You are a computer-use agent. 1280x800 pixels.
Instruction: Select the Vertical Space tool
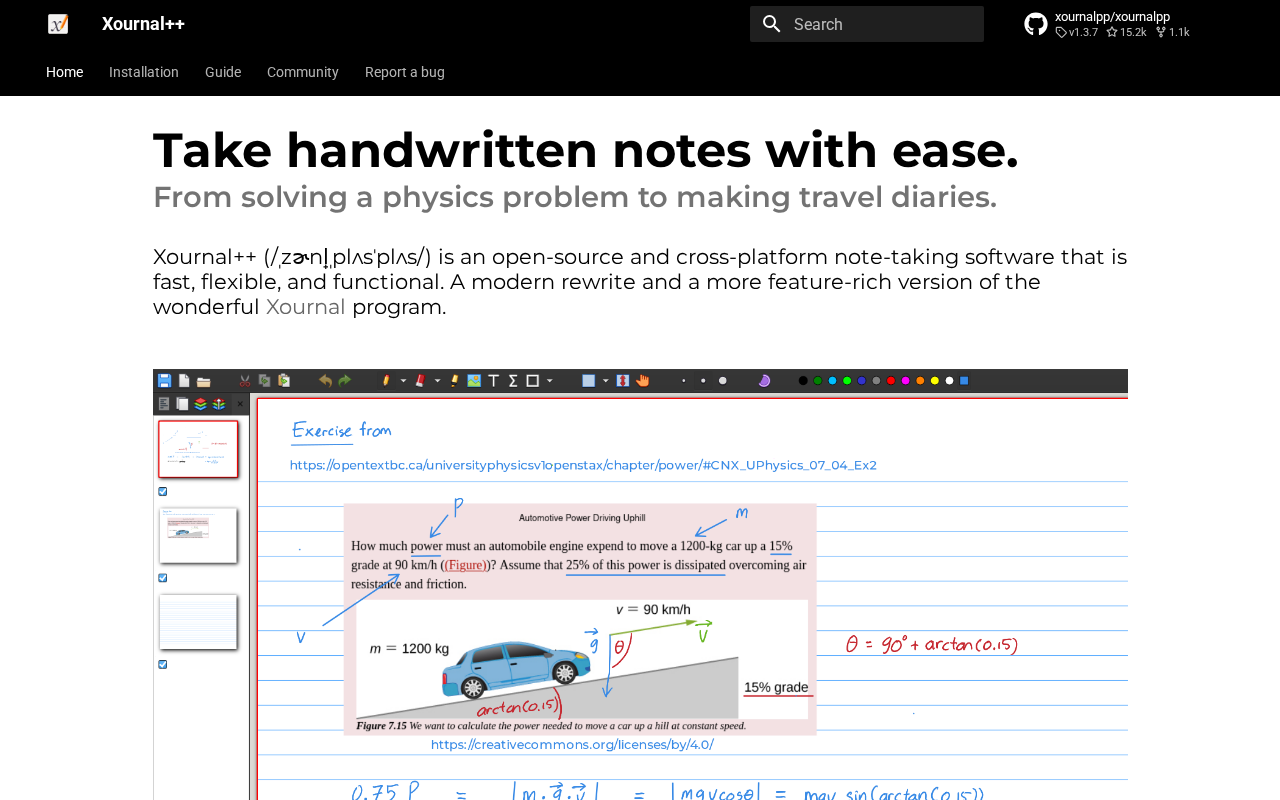(x=622, y=381)
